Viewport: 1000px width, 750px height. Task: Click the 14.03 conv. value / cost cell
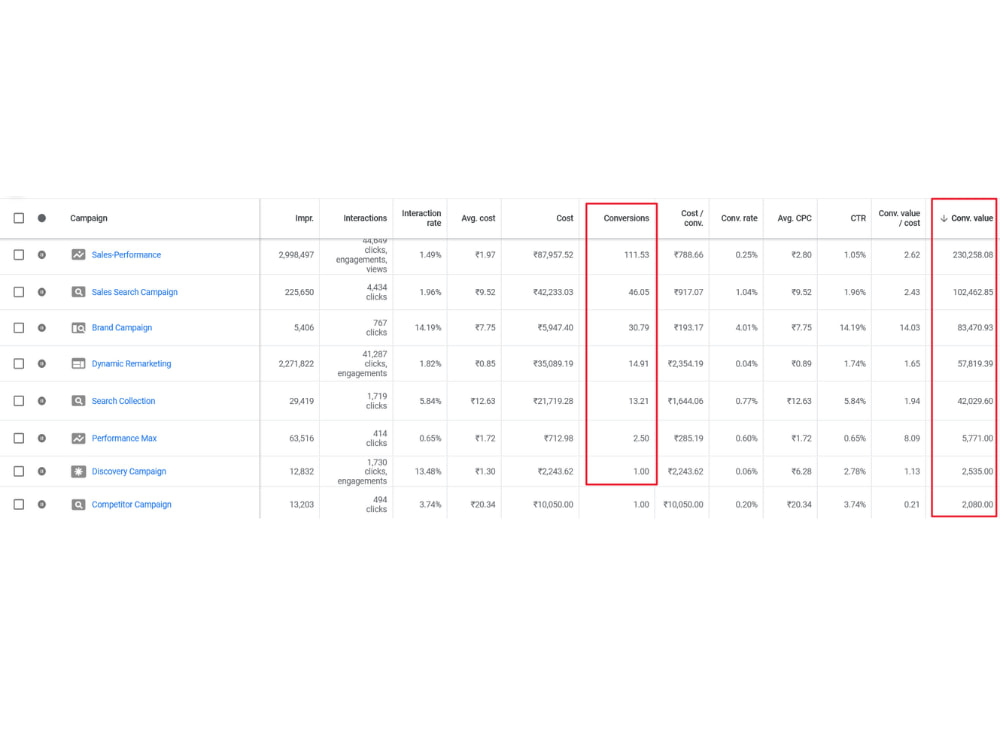[909, 328]
